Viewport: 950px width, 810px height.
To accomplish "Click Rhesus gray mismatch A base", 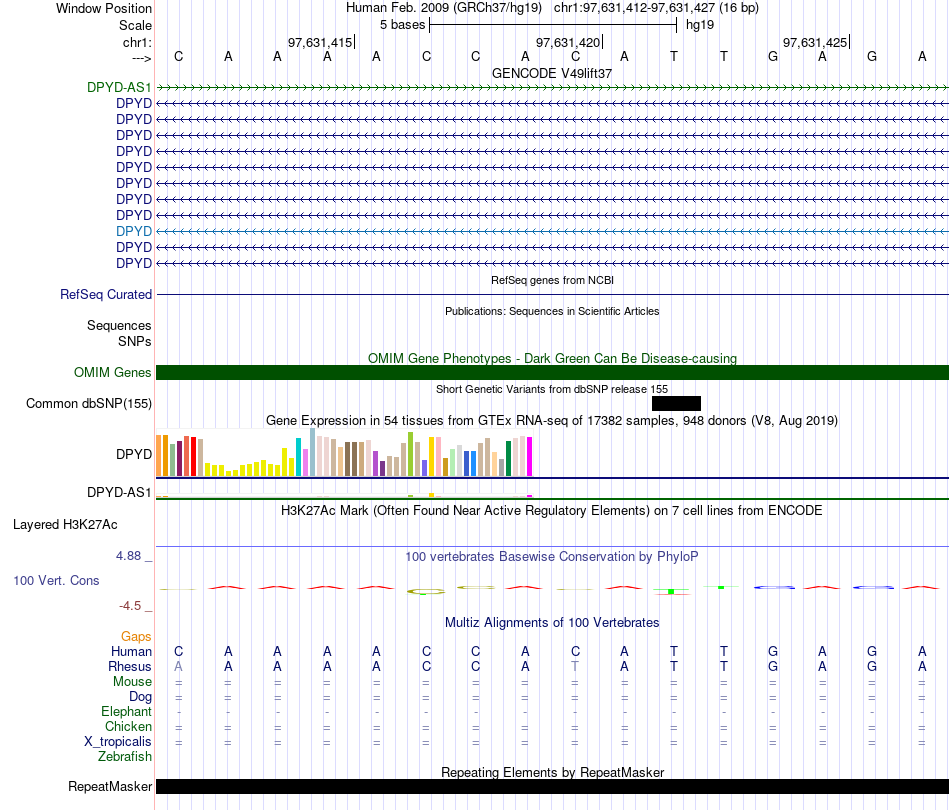I will click(178, 666).
